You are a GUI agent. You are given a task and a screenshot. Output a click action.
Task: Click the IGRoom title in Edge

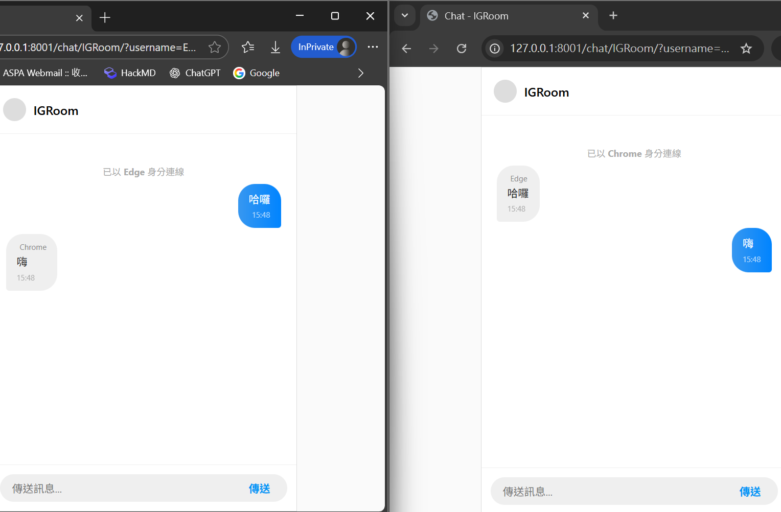point(56,111)
